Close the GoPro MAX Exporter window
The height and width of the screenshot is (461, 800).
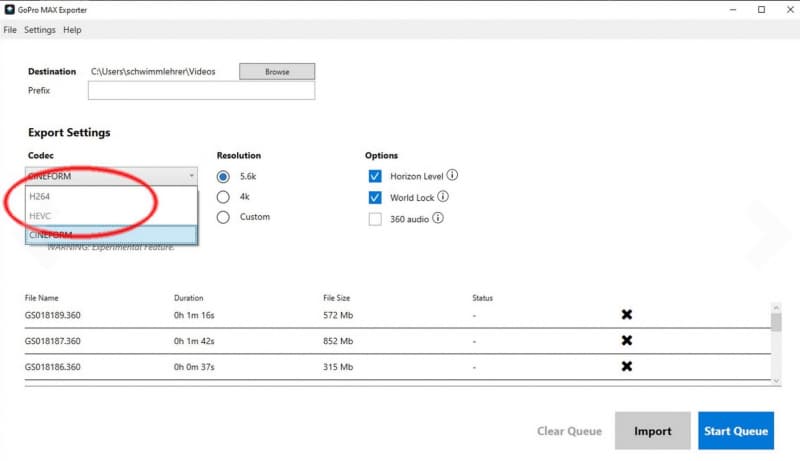pyautogui.click(x=790, y=9)
